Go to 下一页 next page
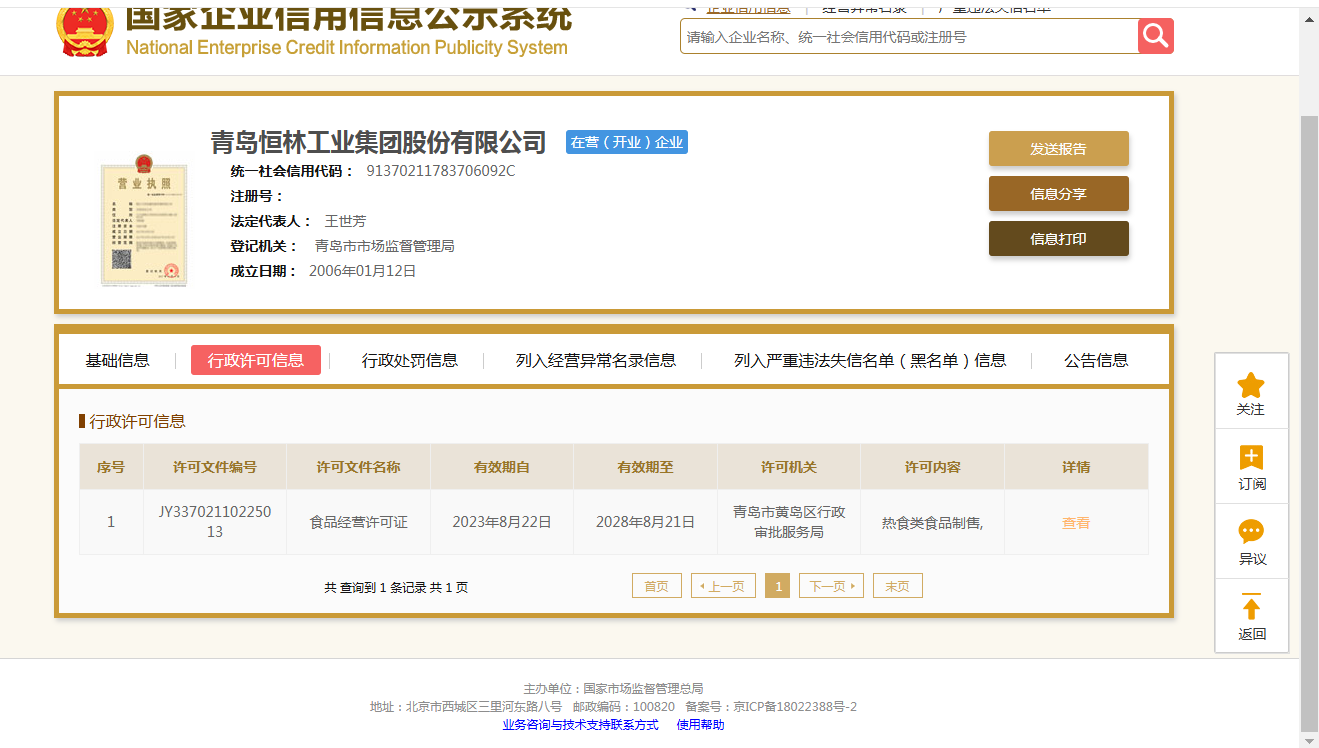 click(830, 586)
